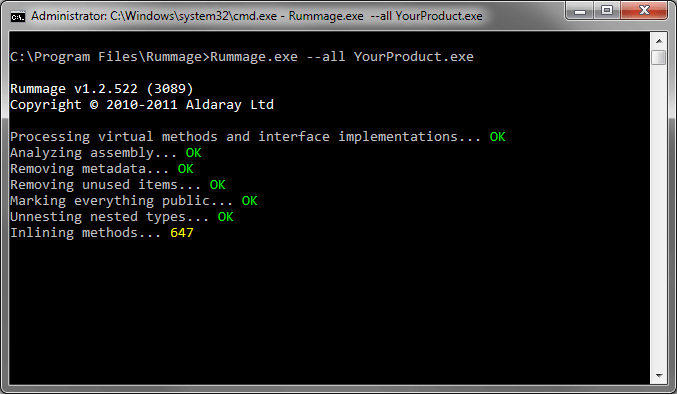Open the cmd.exe system menu icon
This screenshot has width=677, height=395.
[18, 16]
